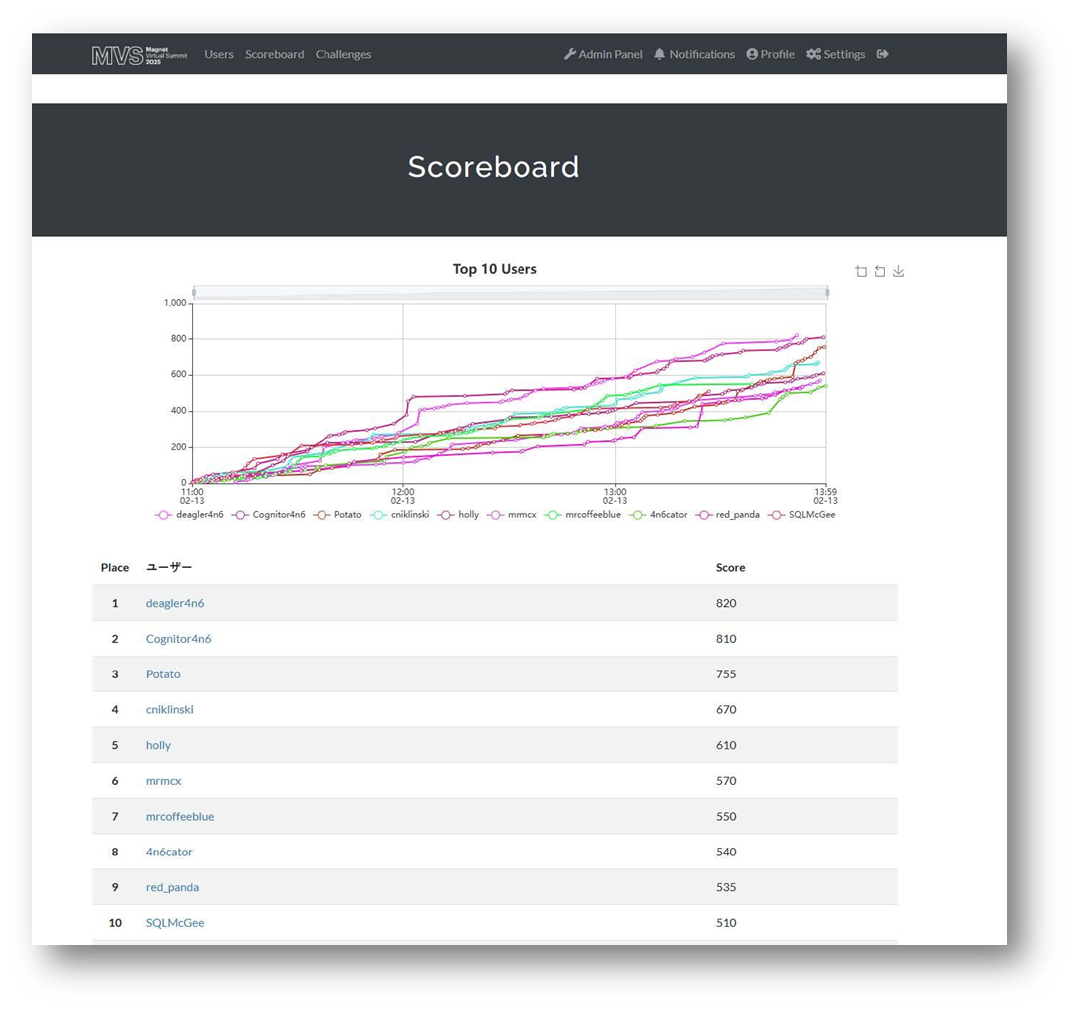The height and width of the screenshot is (1010, 1072).
Task: Log out using the exit icon
Action: click(884, 54)
